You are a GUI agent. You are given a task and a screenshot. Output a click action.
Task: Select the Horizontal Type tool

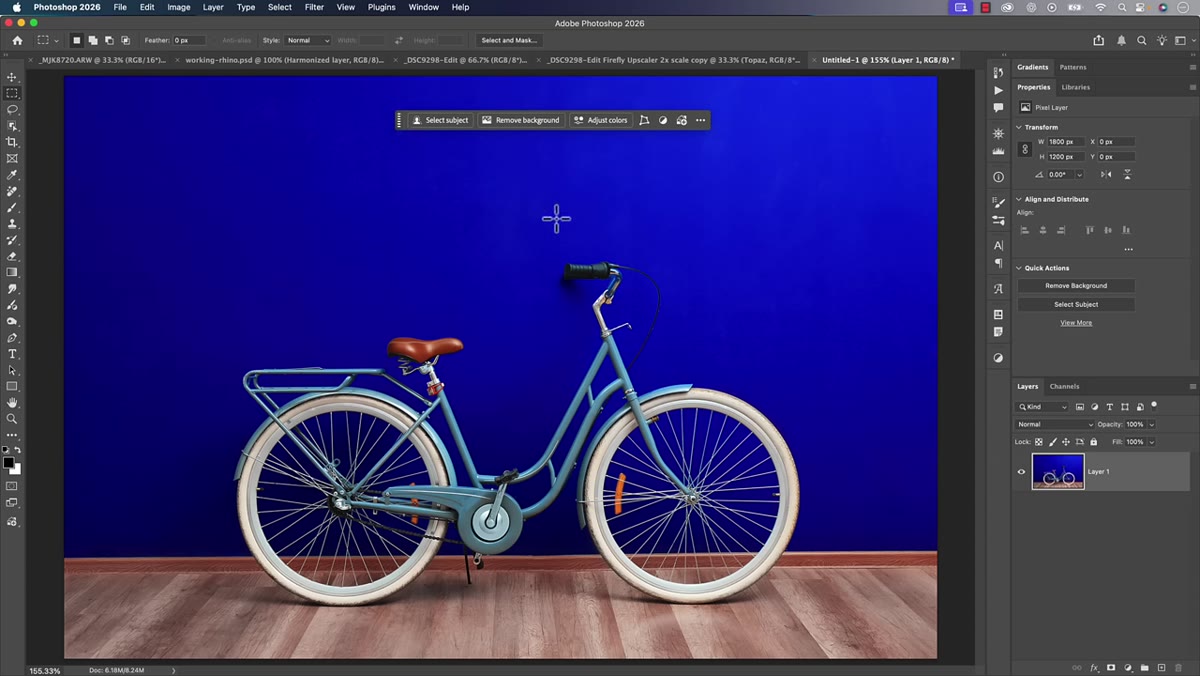(x=12, y=354)
